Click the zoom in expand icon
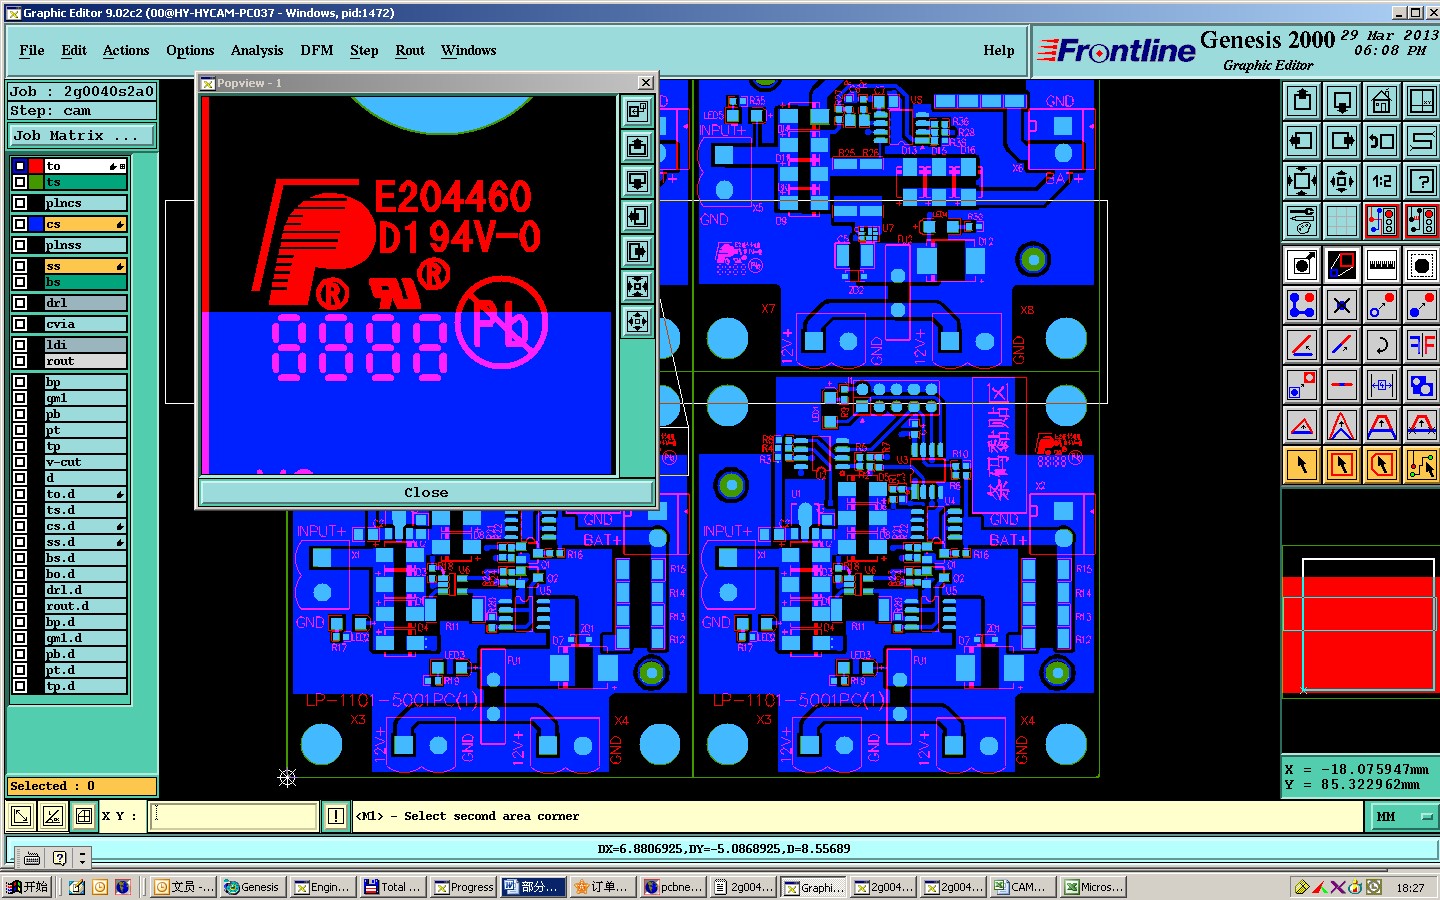The image size is (1440, 900). 1302,181
